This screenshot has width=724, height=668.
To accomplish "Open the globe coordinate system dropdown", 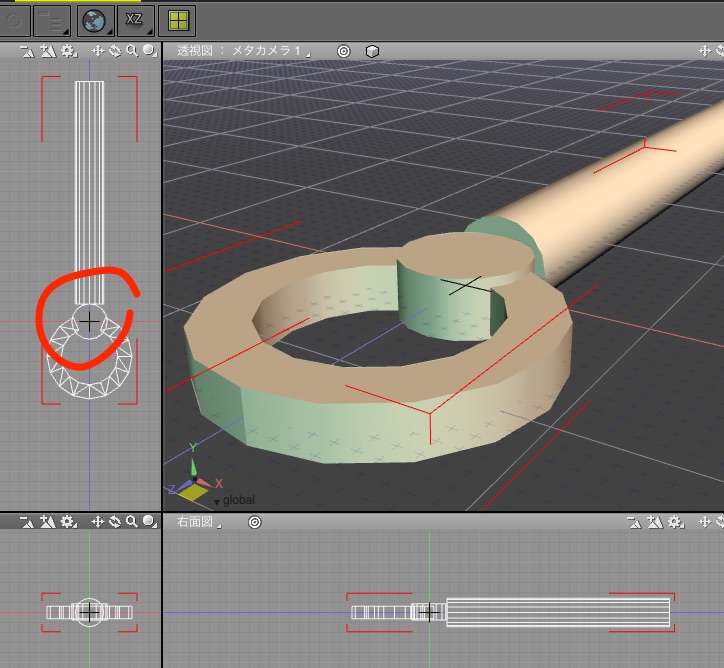I will 96,19.
